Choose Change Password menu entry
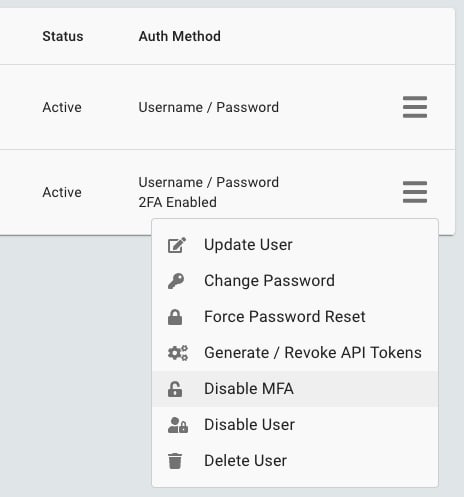The width and height of the screenshot is (464, 497). tap(295, 281)
